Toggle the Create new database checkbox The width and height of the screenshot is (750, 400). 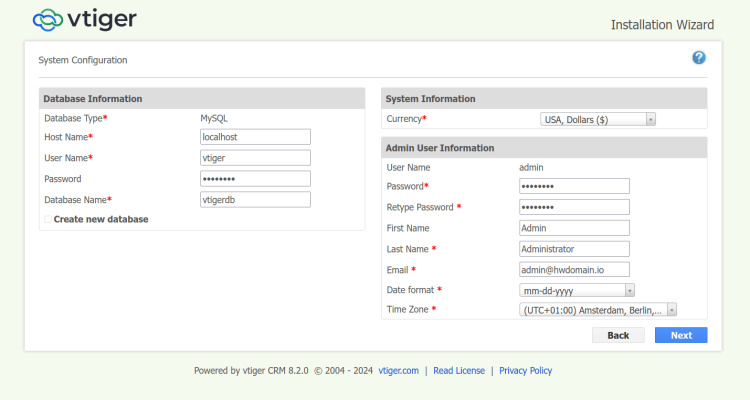[x=48, y=219]
